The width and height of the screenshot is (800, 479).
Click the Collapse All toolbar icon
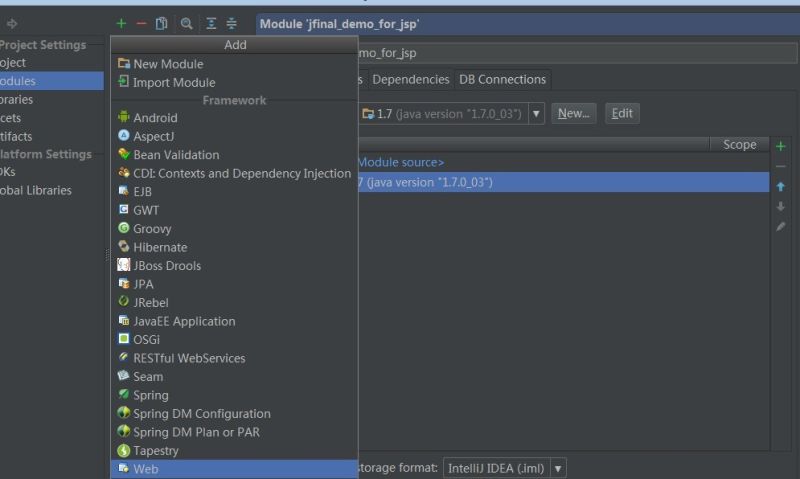[x=231, y=23]
